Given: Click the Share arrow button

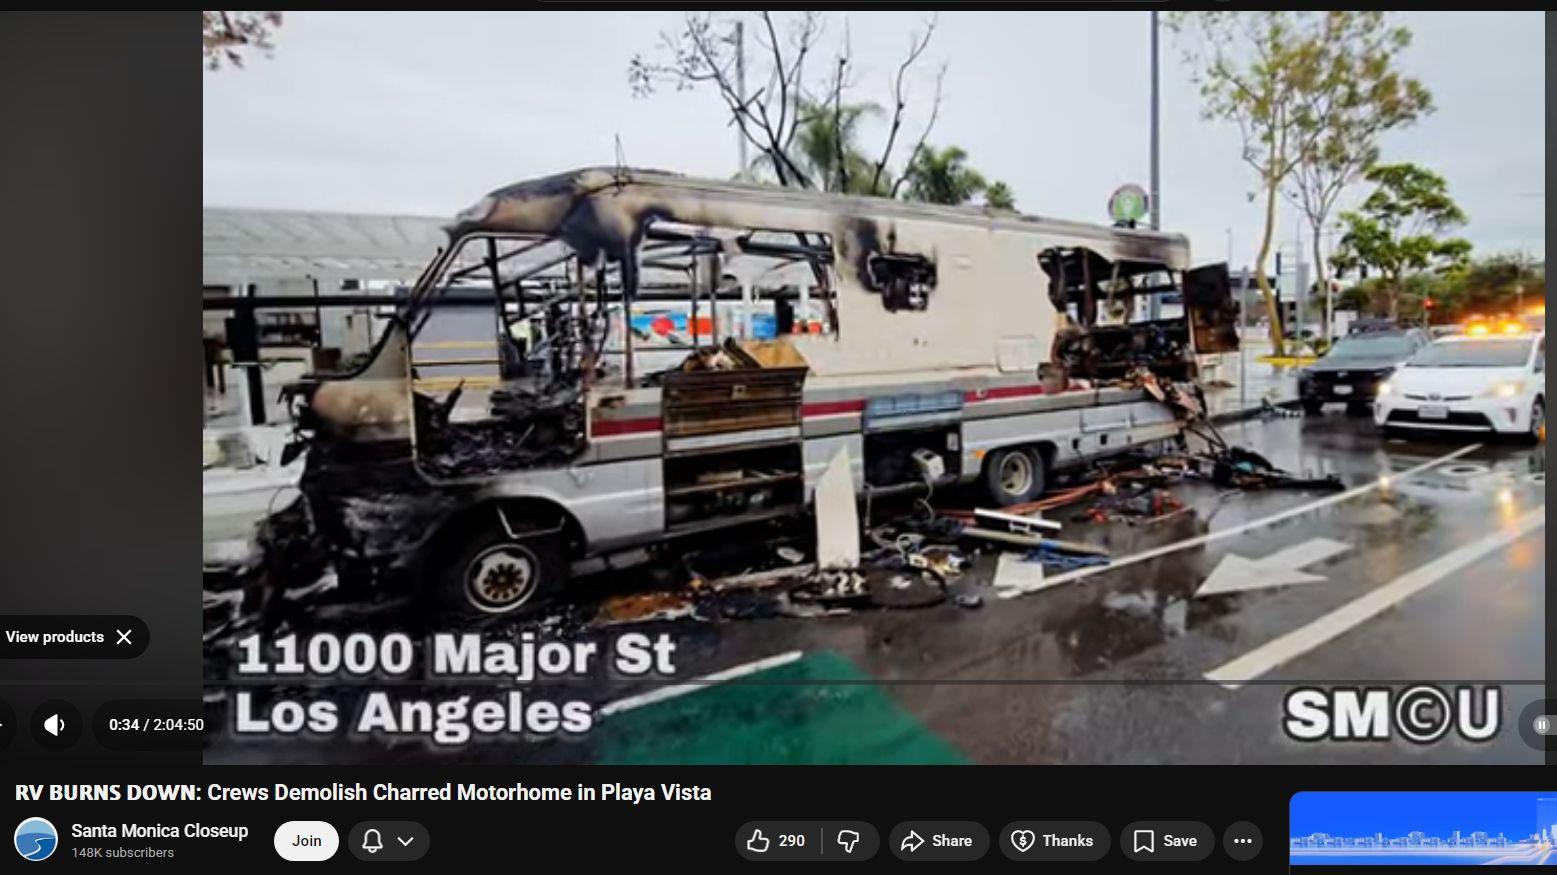Looking at the screenshot, I should point(936,841).
